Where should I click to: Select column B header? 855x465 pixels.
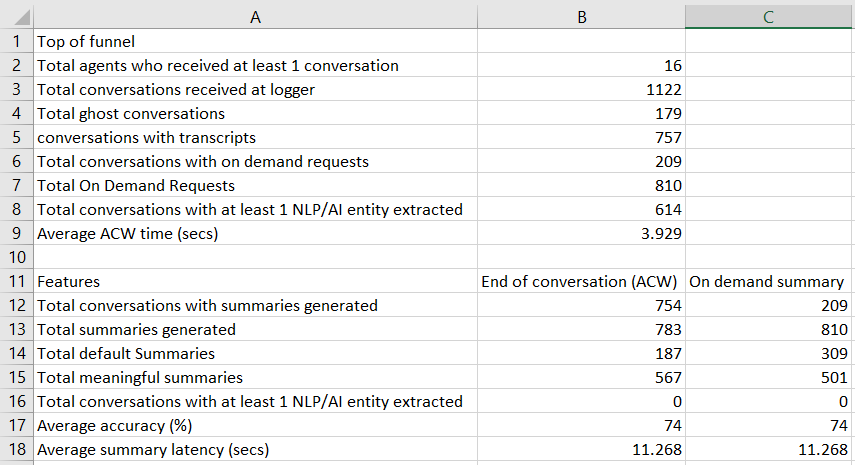pos(581,17)
